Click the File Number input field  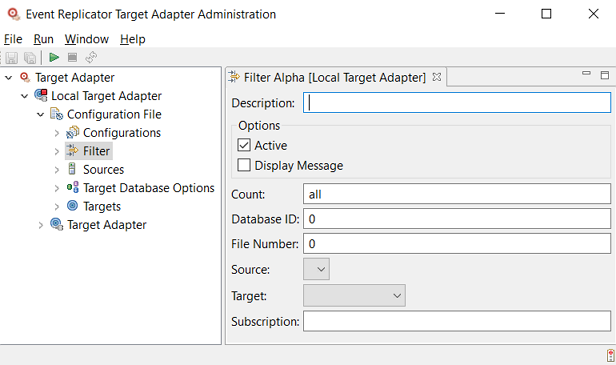tap(457, 244)
